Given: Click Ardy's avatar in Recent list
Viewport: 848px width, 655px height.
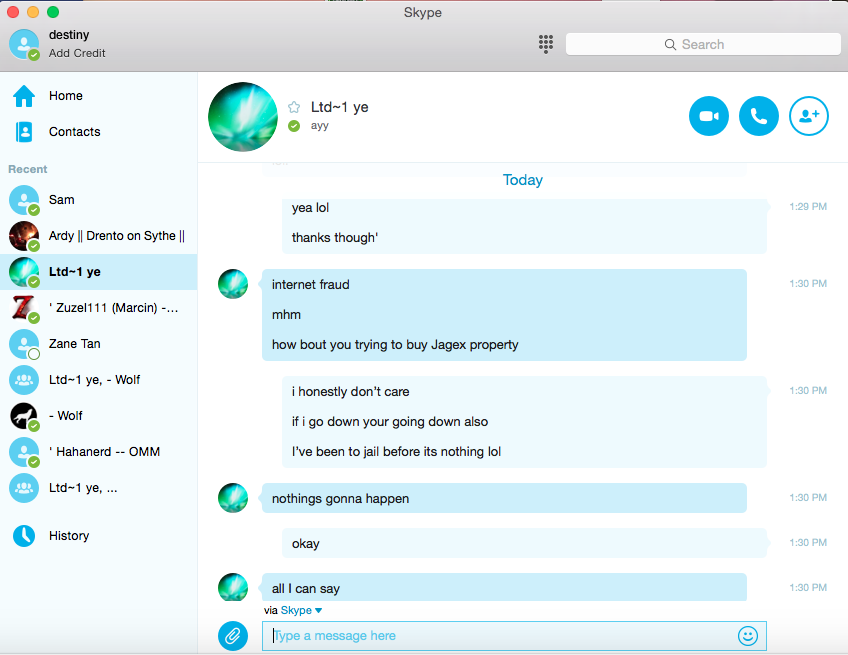Looking at the screenshot, I should 24,236.
